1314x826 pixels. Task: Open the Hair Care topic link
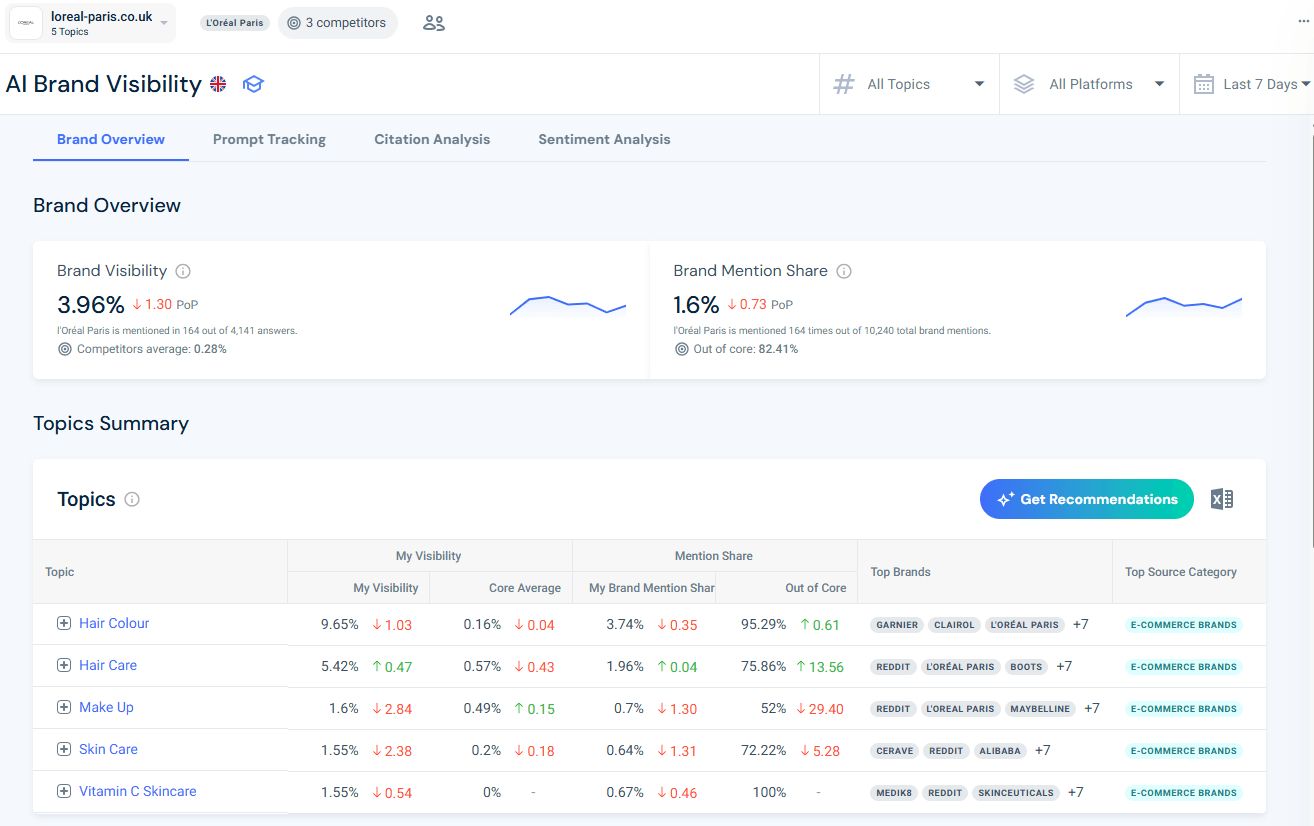coord(108,665)
